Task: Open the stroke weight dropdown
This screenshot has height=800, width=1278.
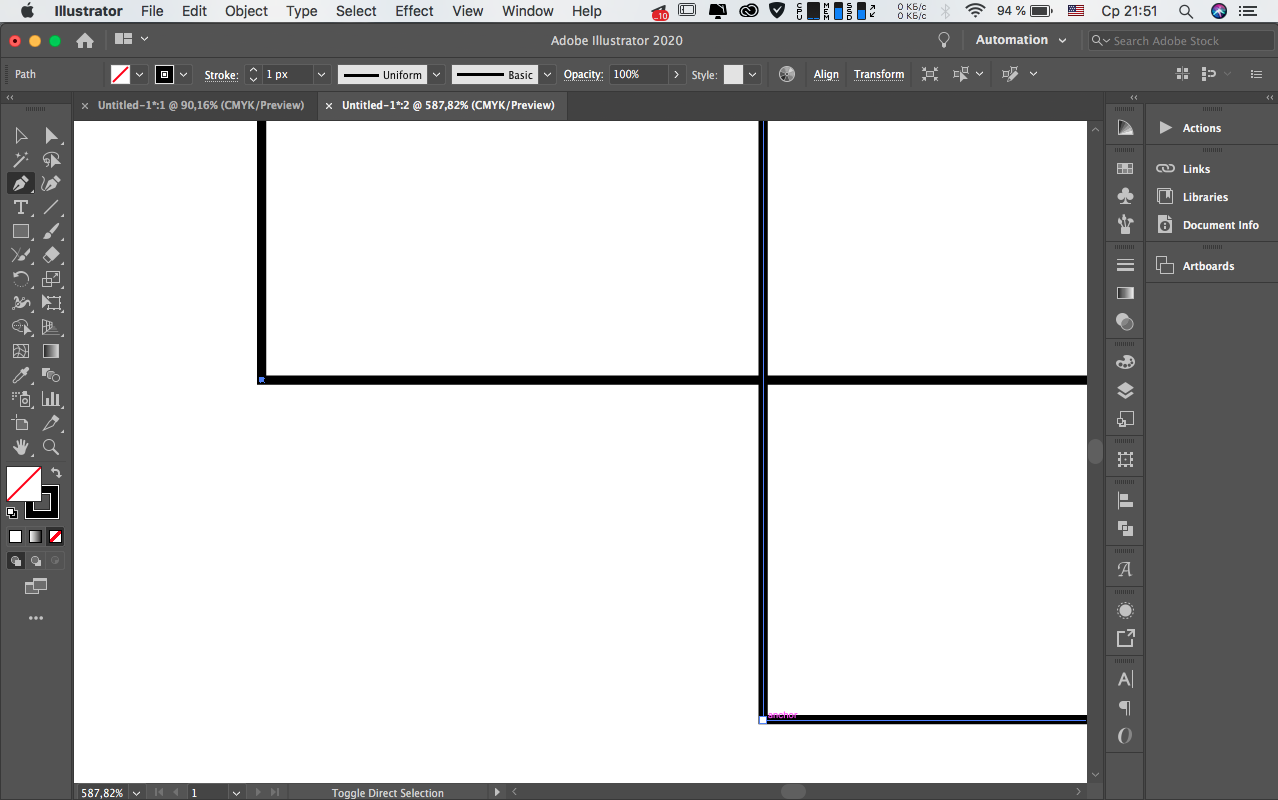Action: (x=321, y=75)
